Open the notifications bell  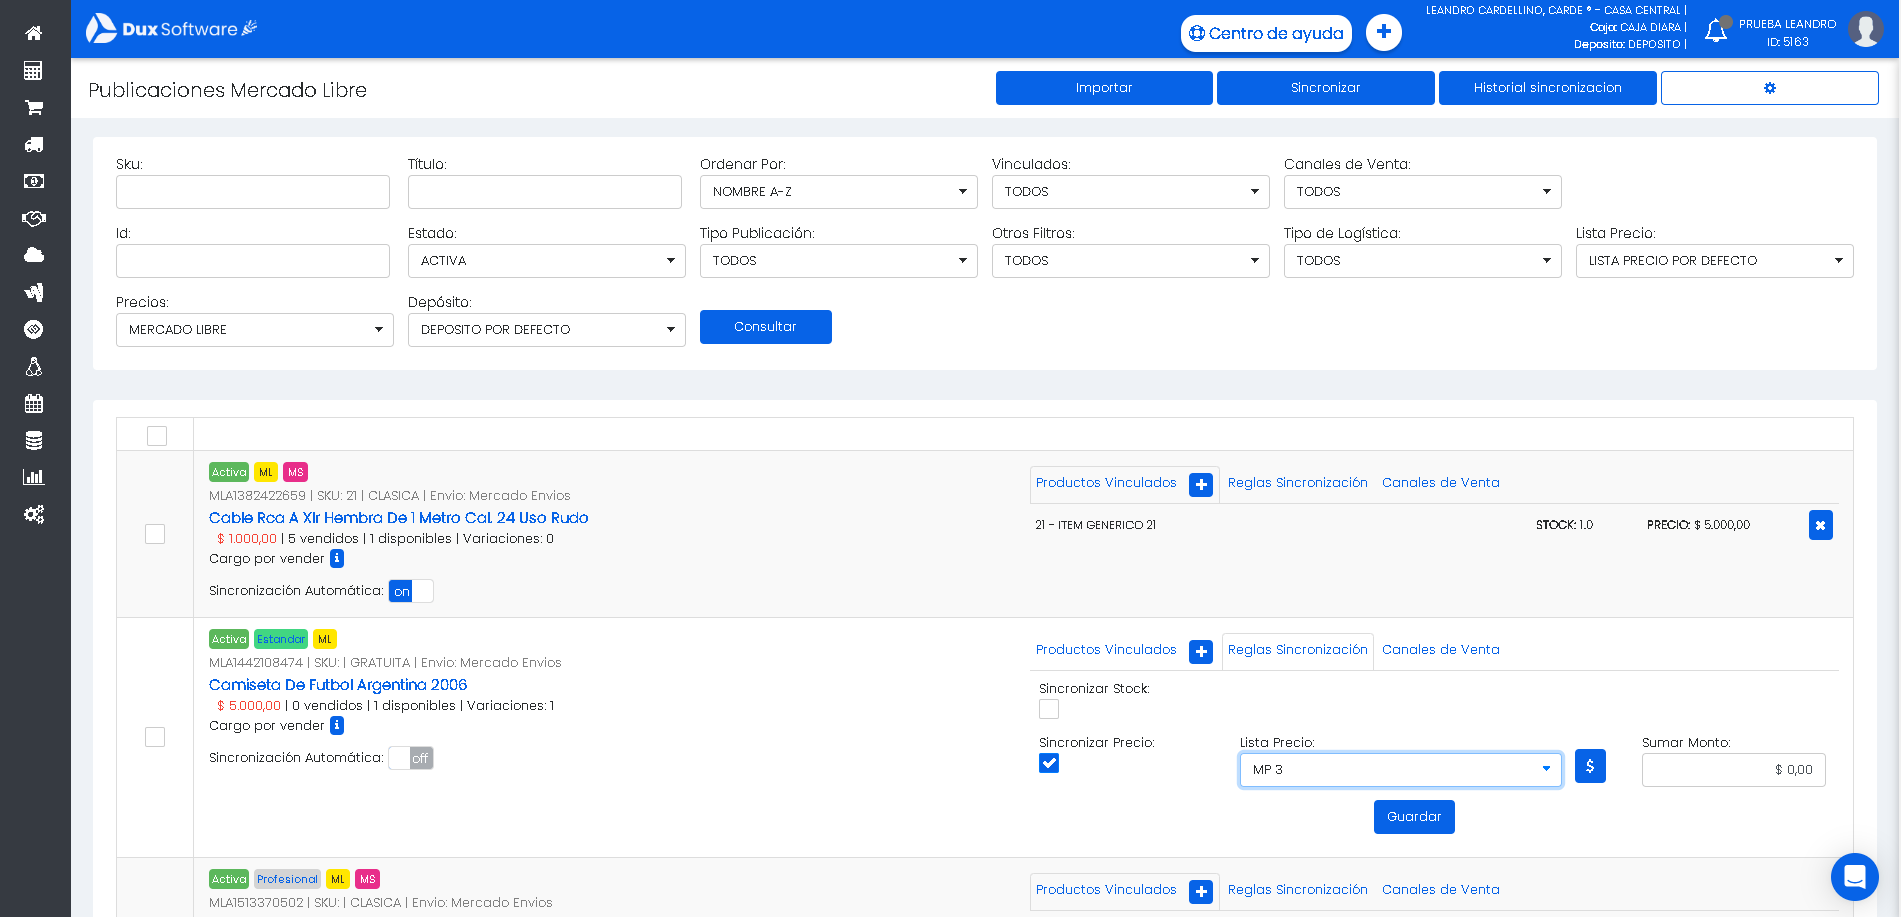click(x=1716, y=31)
